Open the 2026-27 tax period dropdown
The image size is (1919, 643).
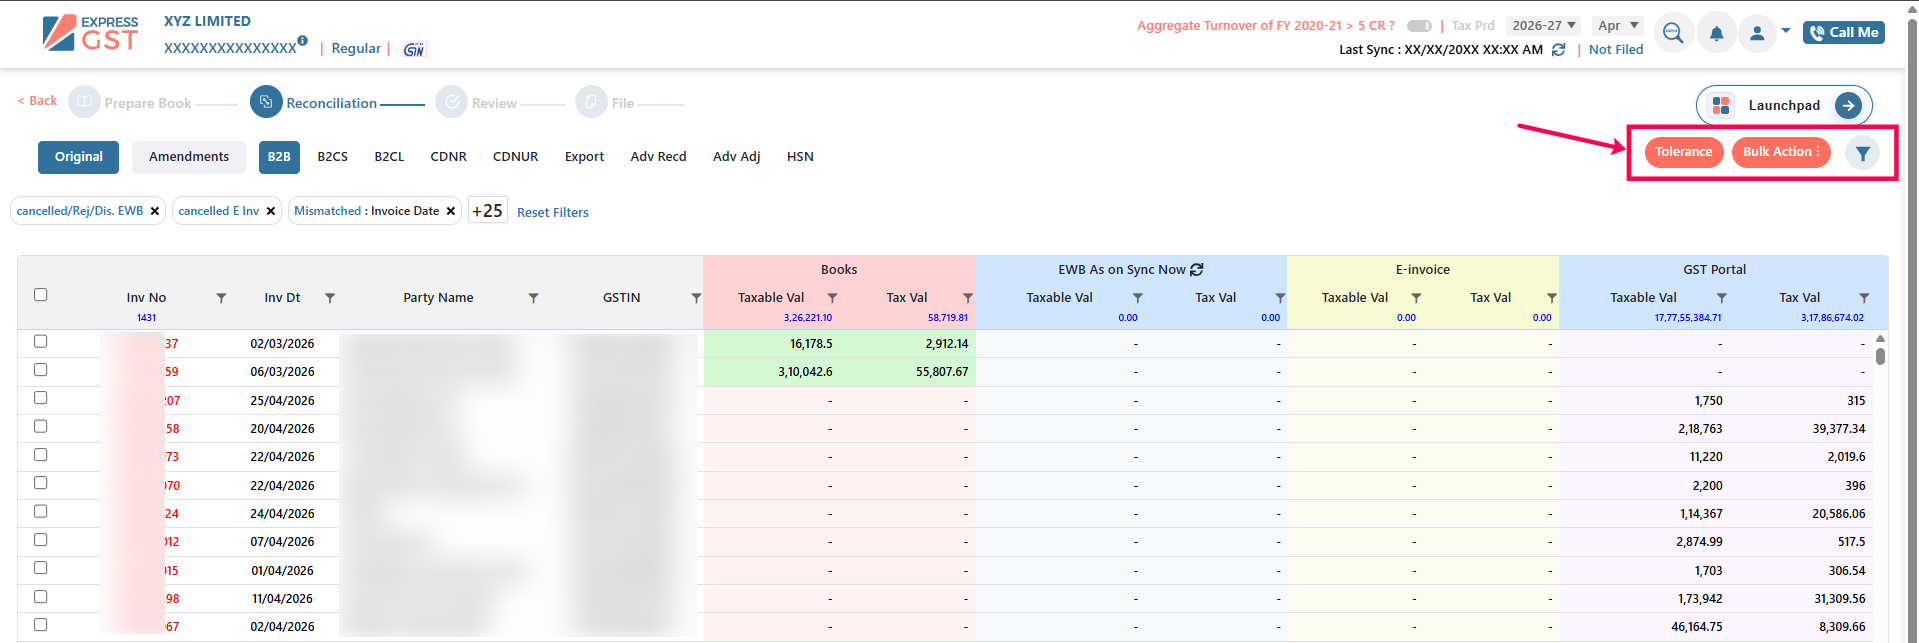(x=1543, y=26)
